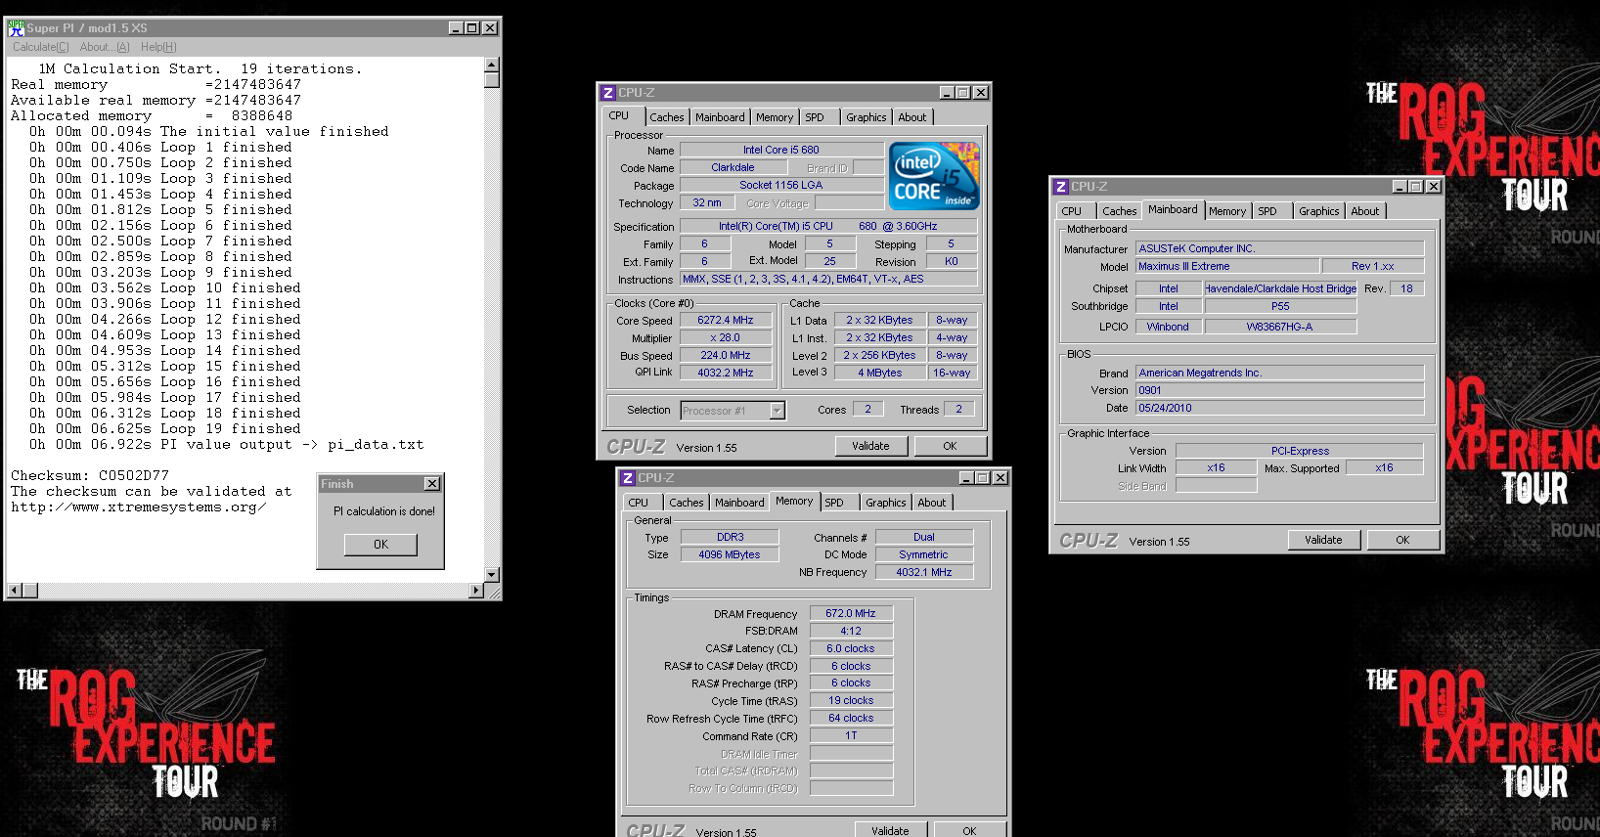Click the CPU-Z Z icon in the CPU window title bar
Image resolution: width=1600 pixels, height=837 pixels.
(607, 93)
